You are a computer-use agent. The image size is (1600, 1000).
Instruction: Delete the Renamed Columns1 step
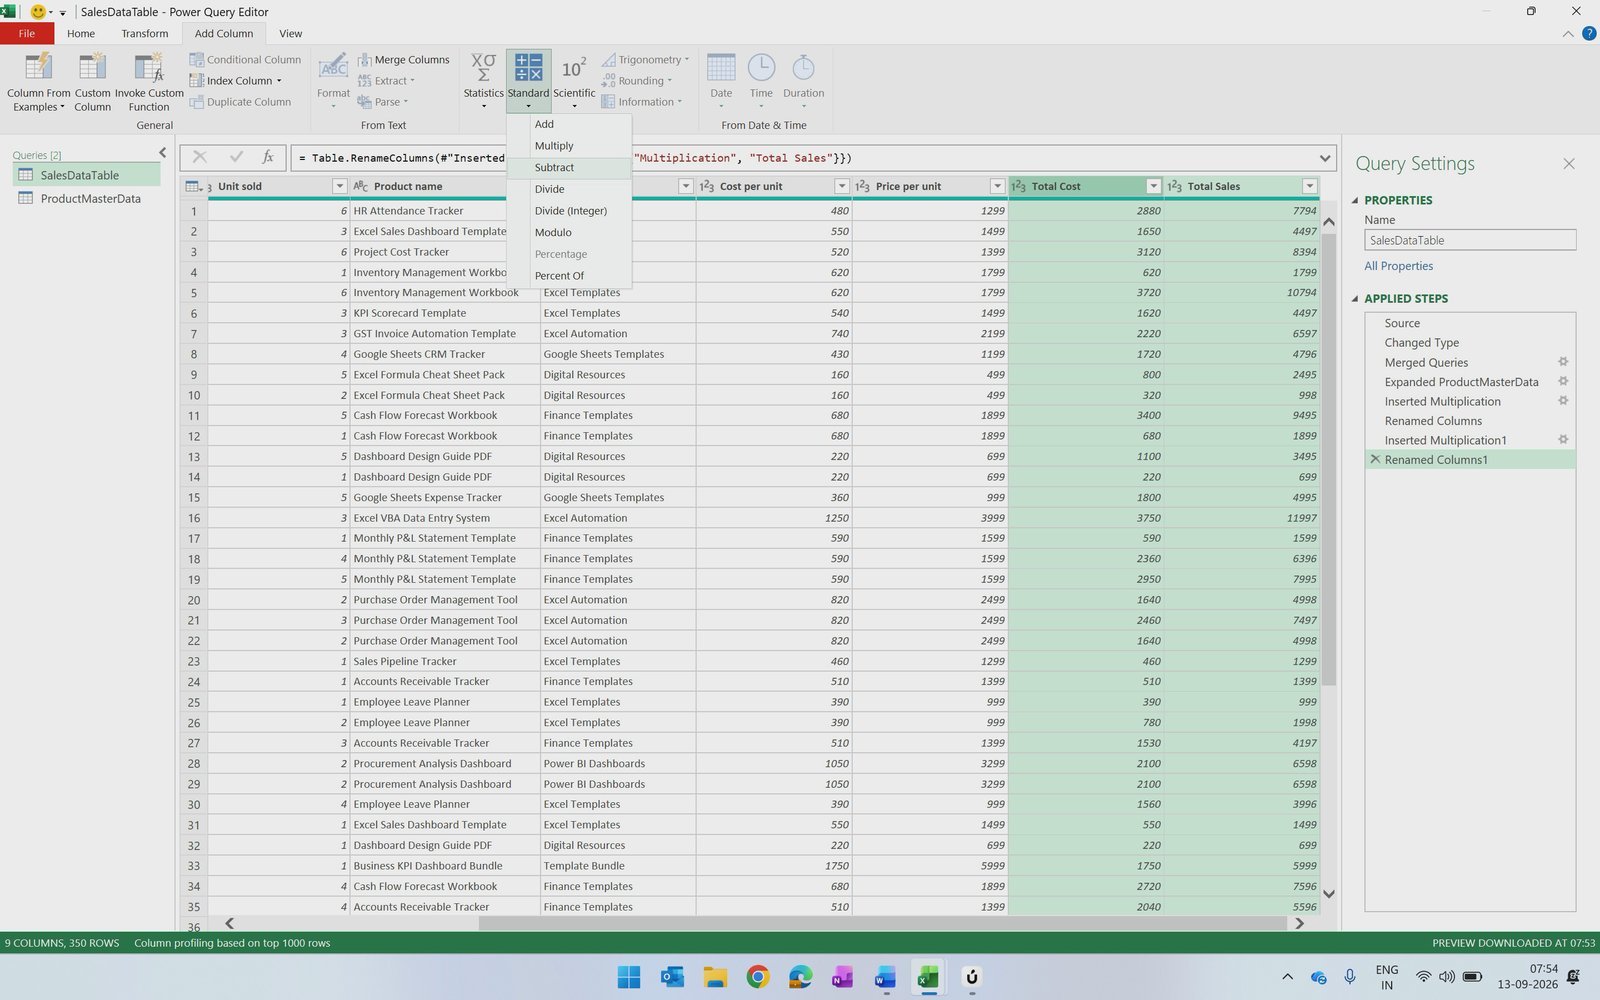1375,459
